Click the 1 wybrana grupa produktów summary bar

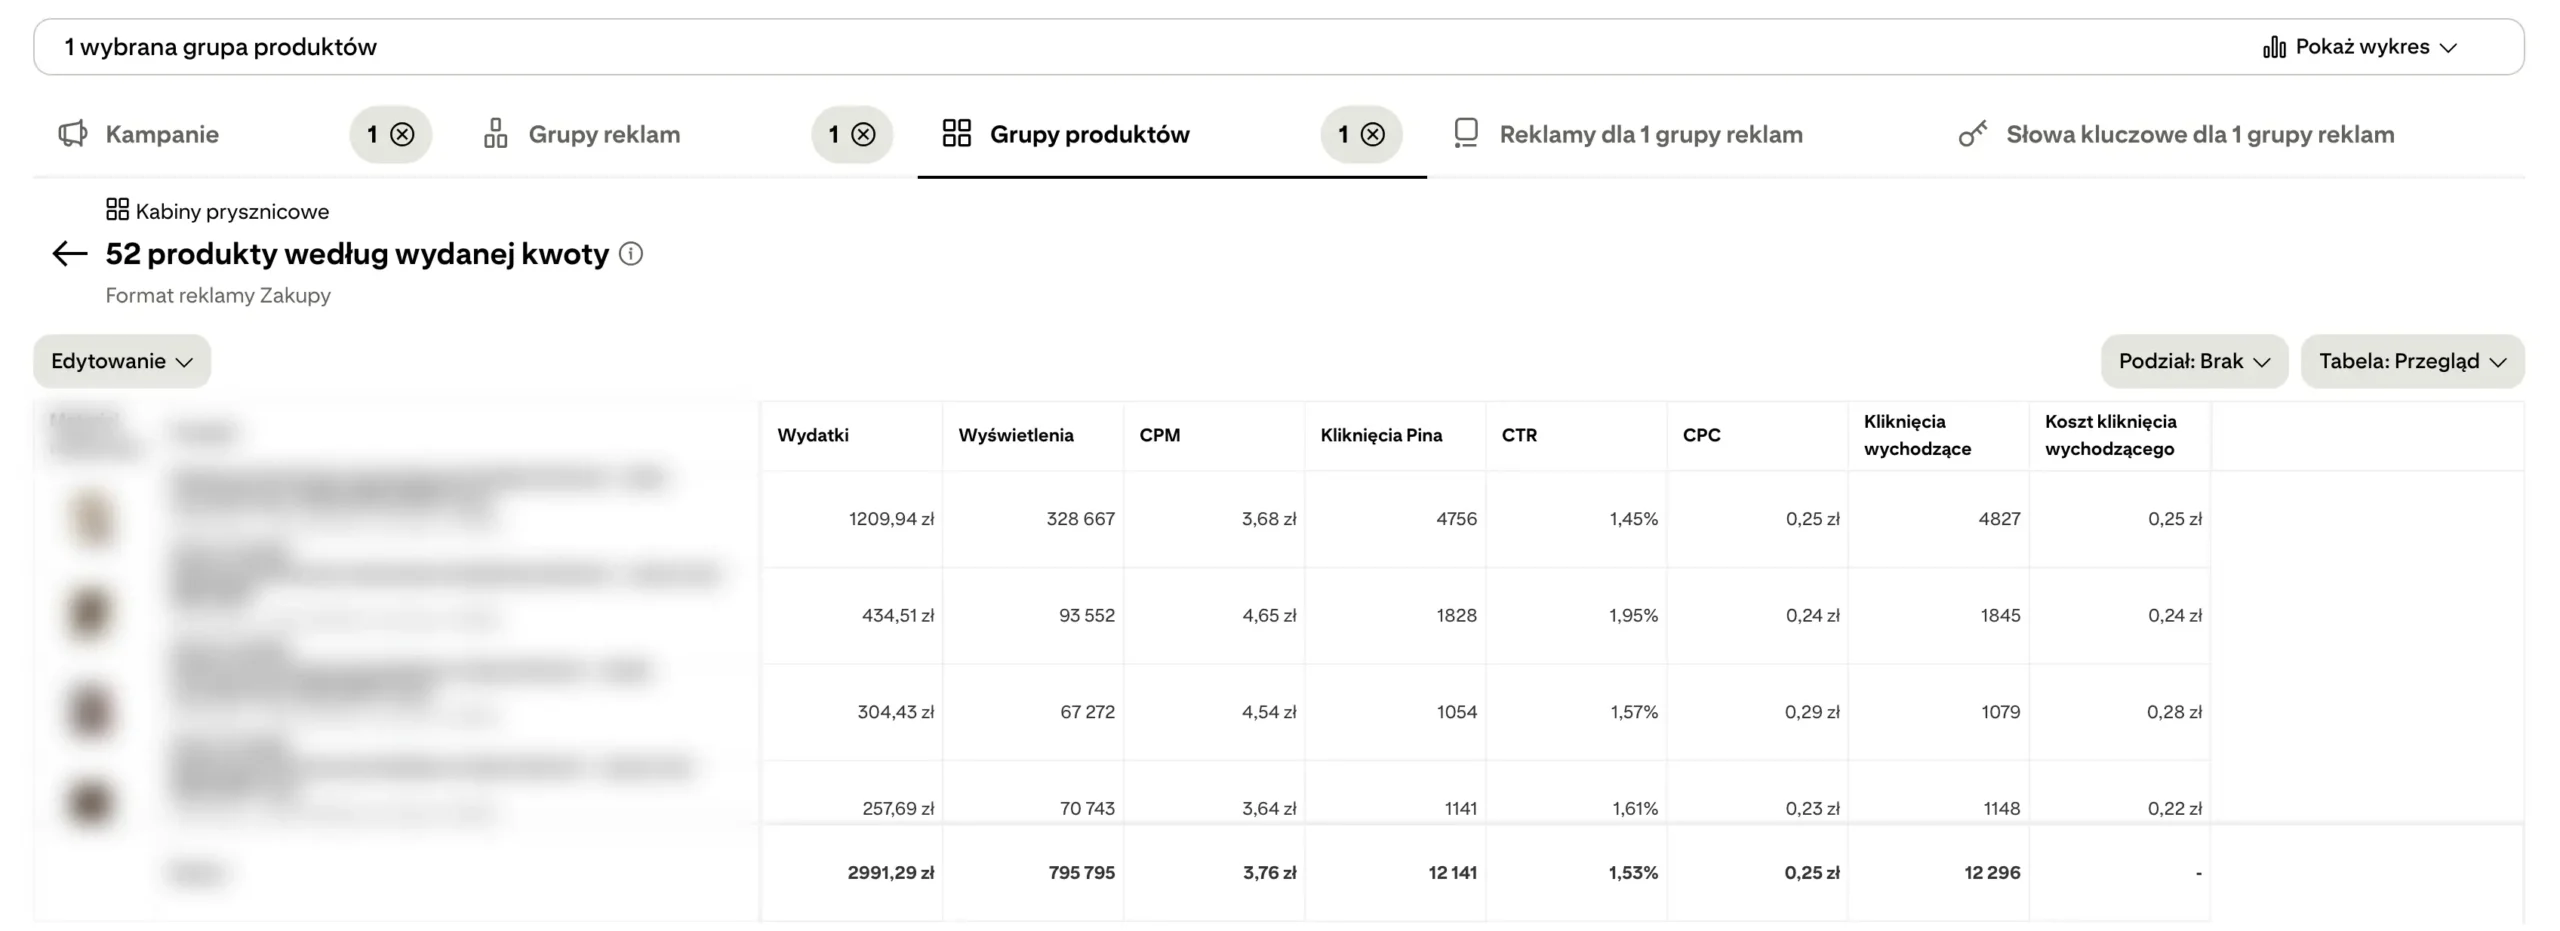(1279, 47)
